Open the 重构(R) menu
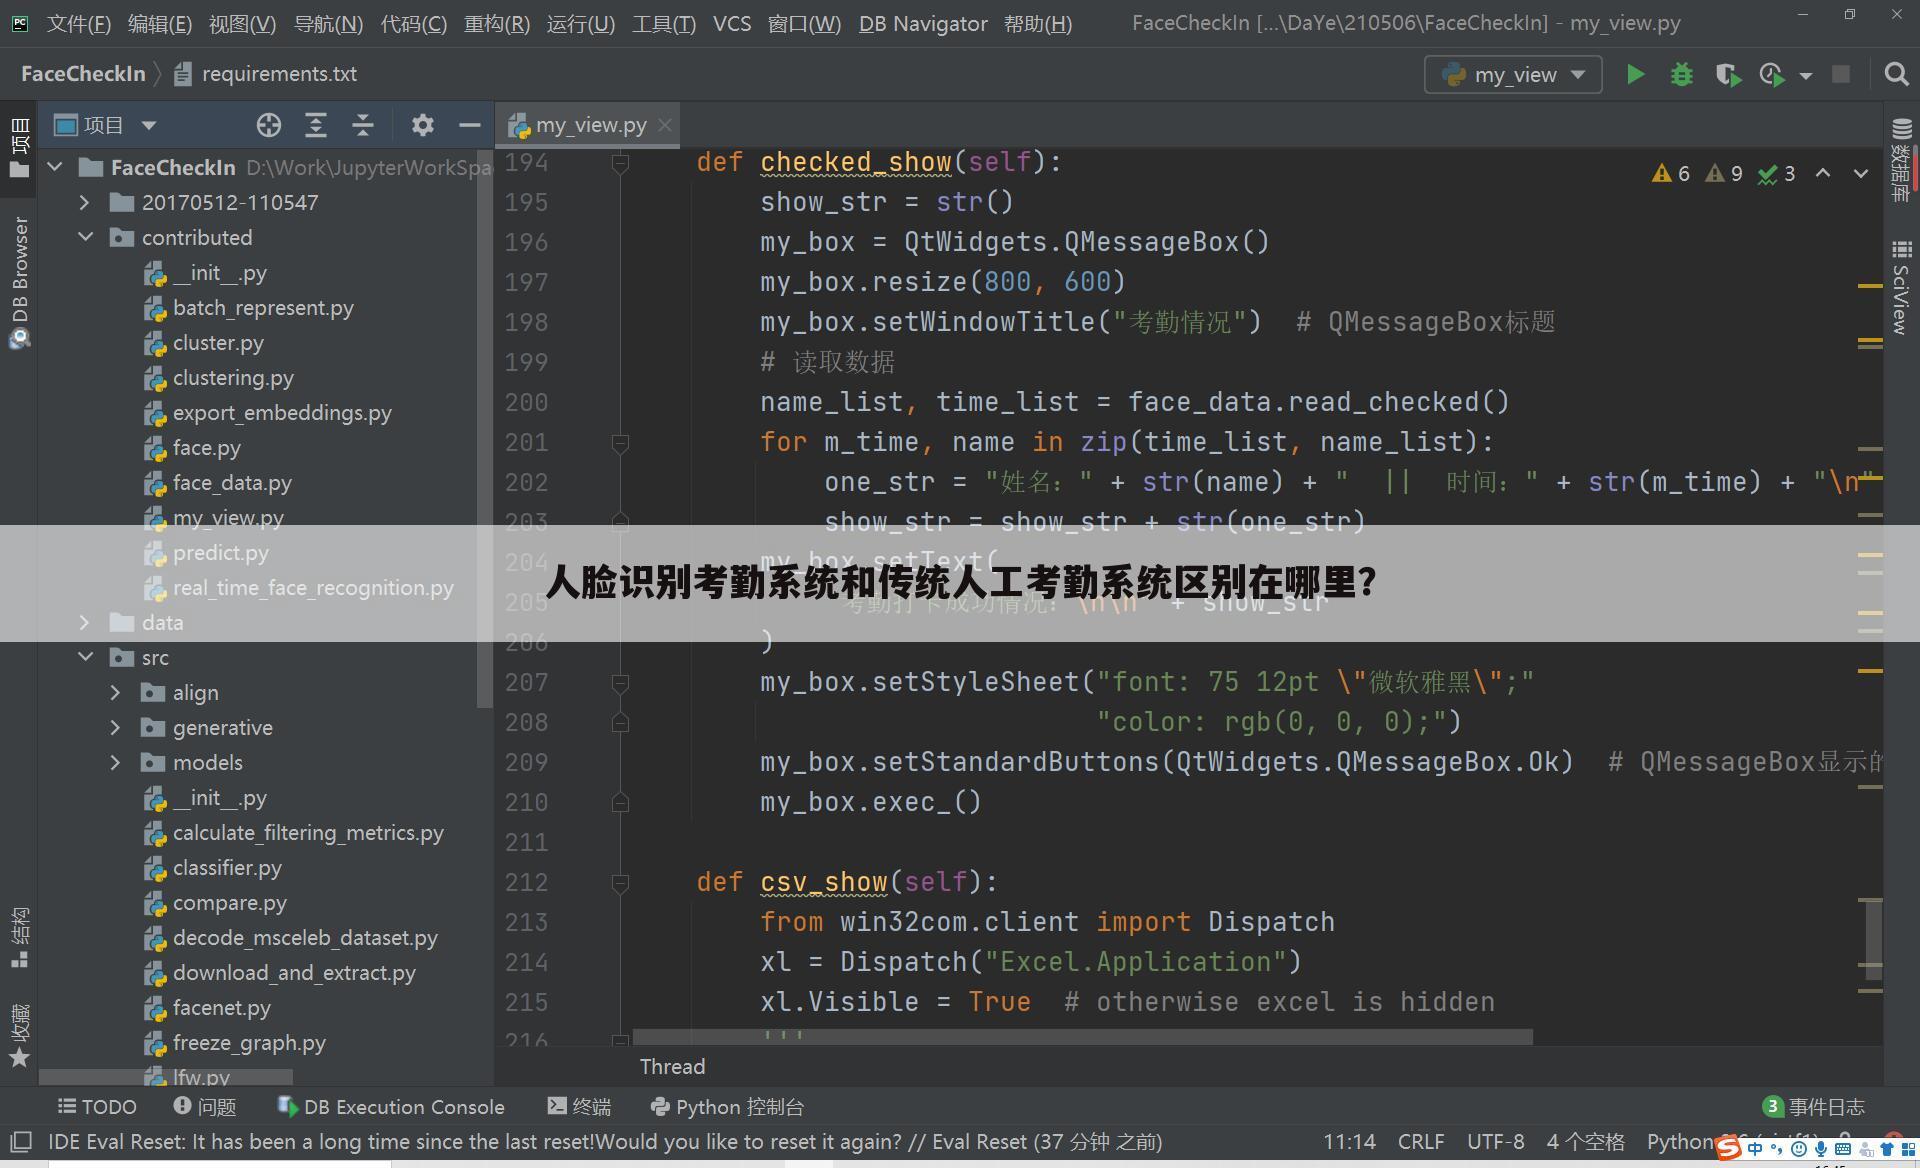Screen dimensions: 1920x1168 497,23
